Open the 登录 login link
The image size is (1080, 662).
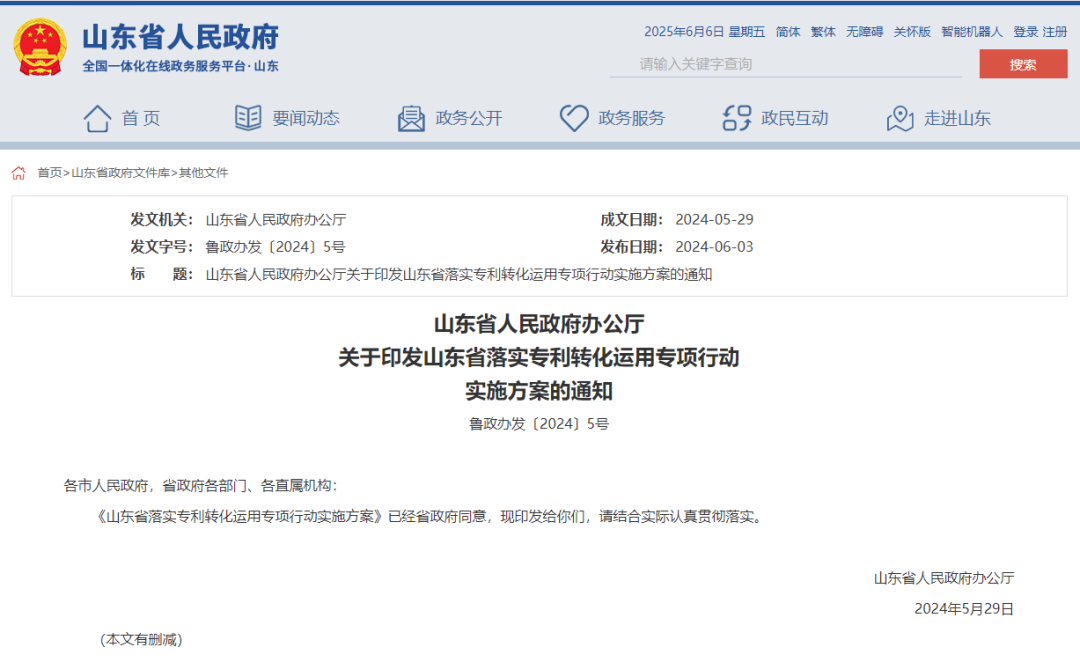click(1025, 32)
